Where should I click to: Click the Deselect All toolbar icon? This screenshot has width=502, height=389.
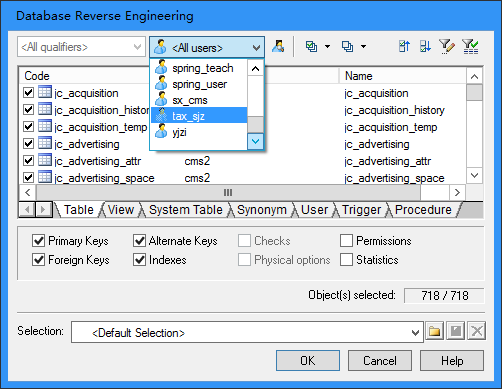pos(347,47)
